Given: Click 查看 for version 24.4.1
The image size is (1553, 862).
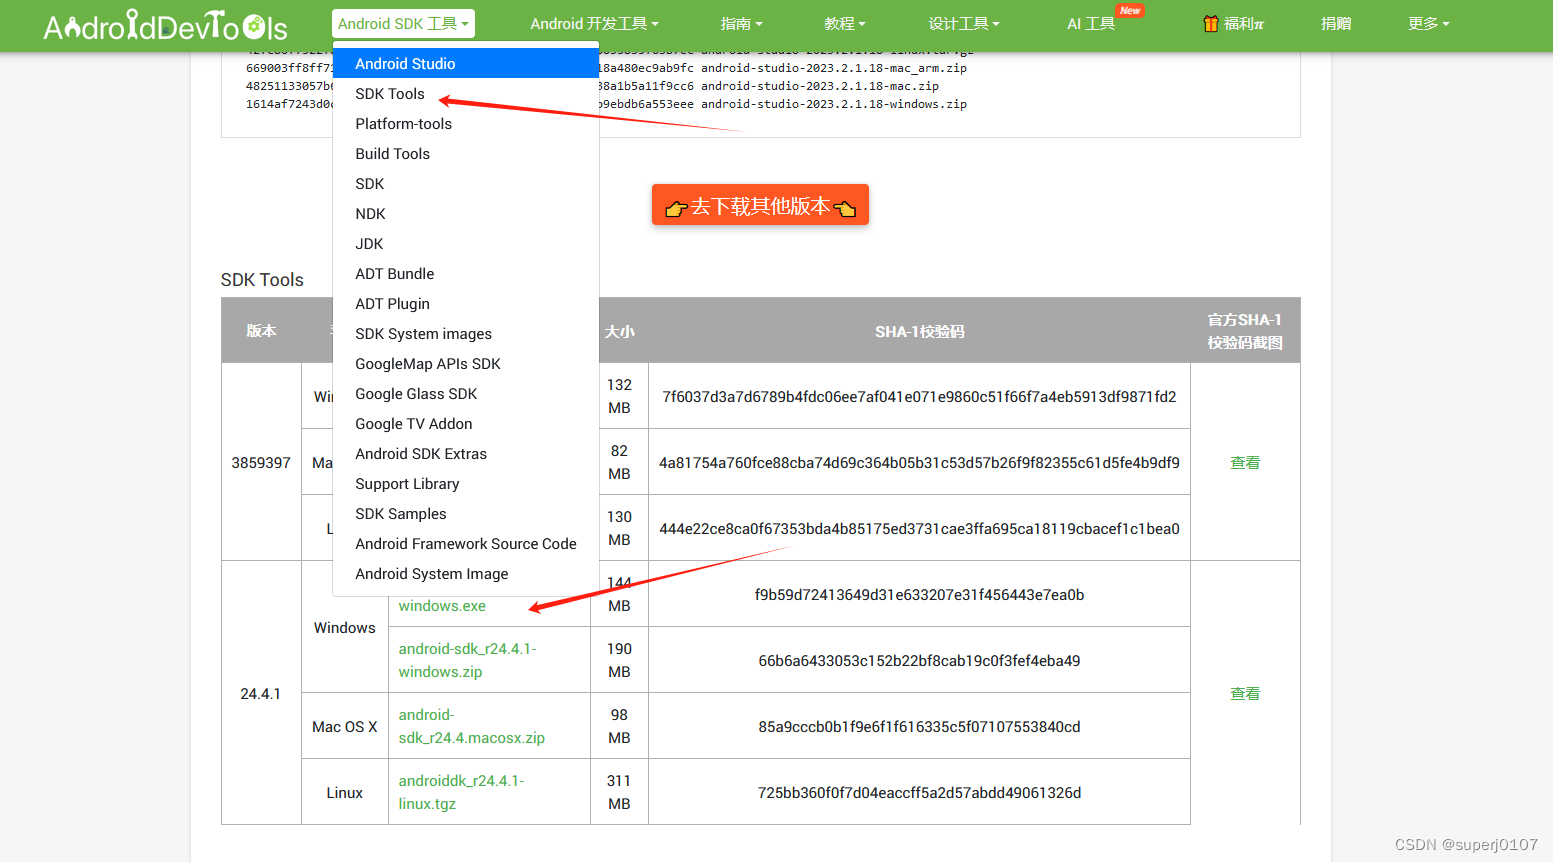Looking at the screenshot, I should 1245,693.
